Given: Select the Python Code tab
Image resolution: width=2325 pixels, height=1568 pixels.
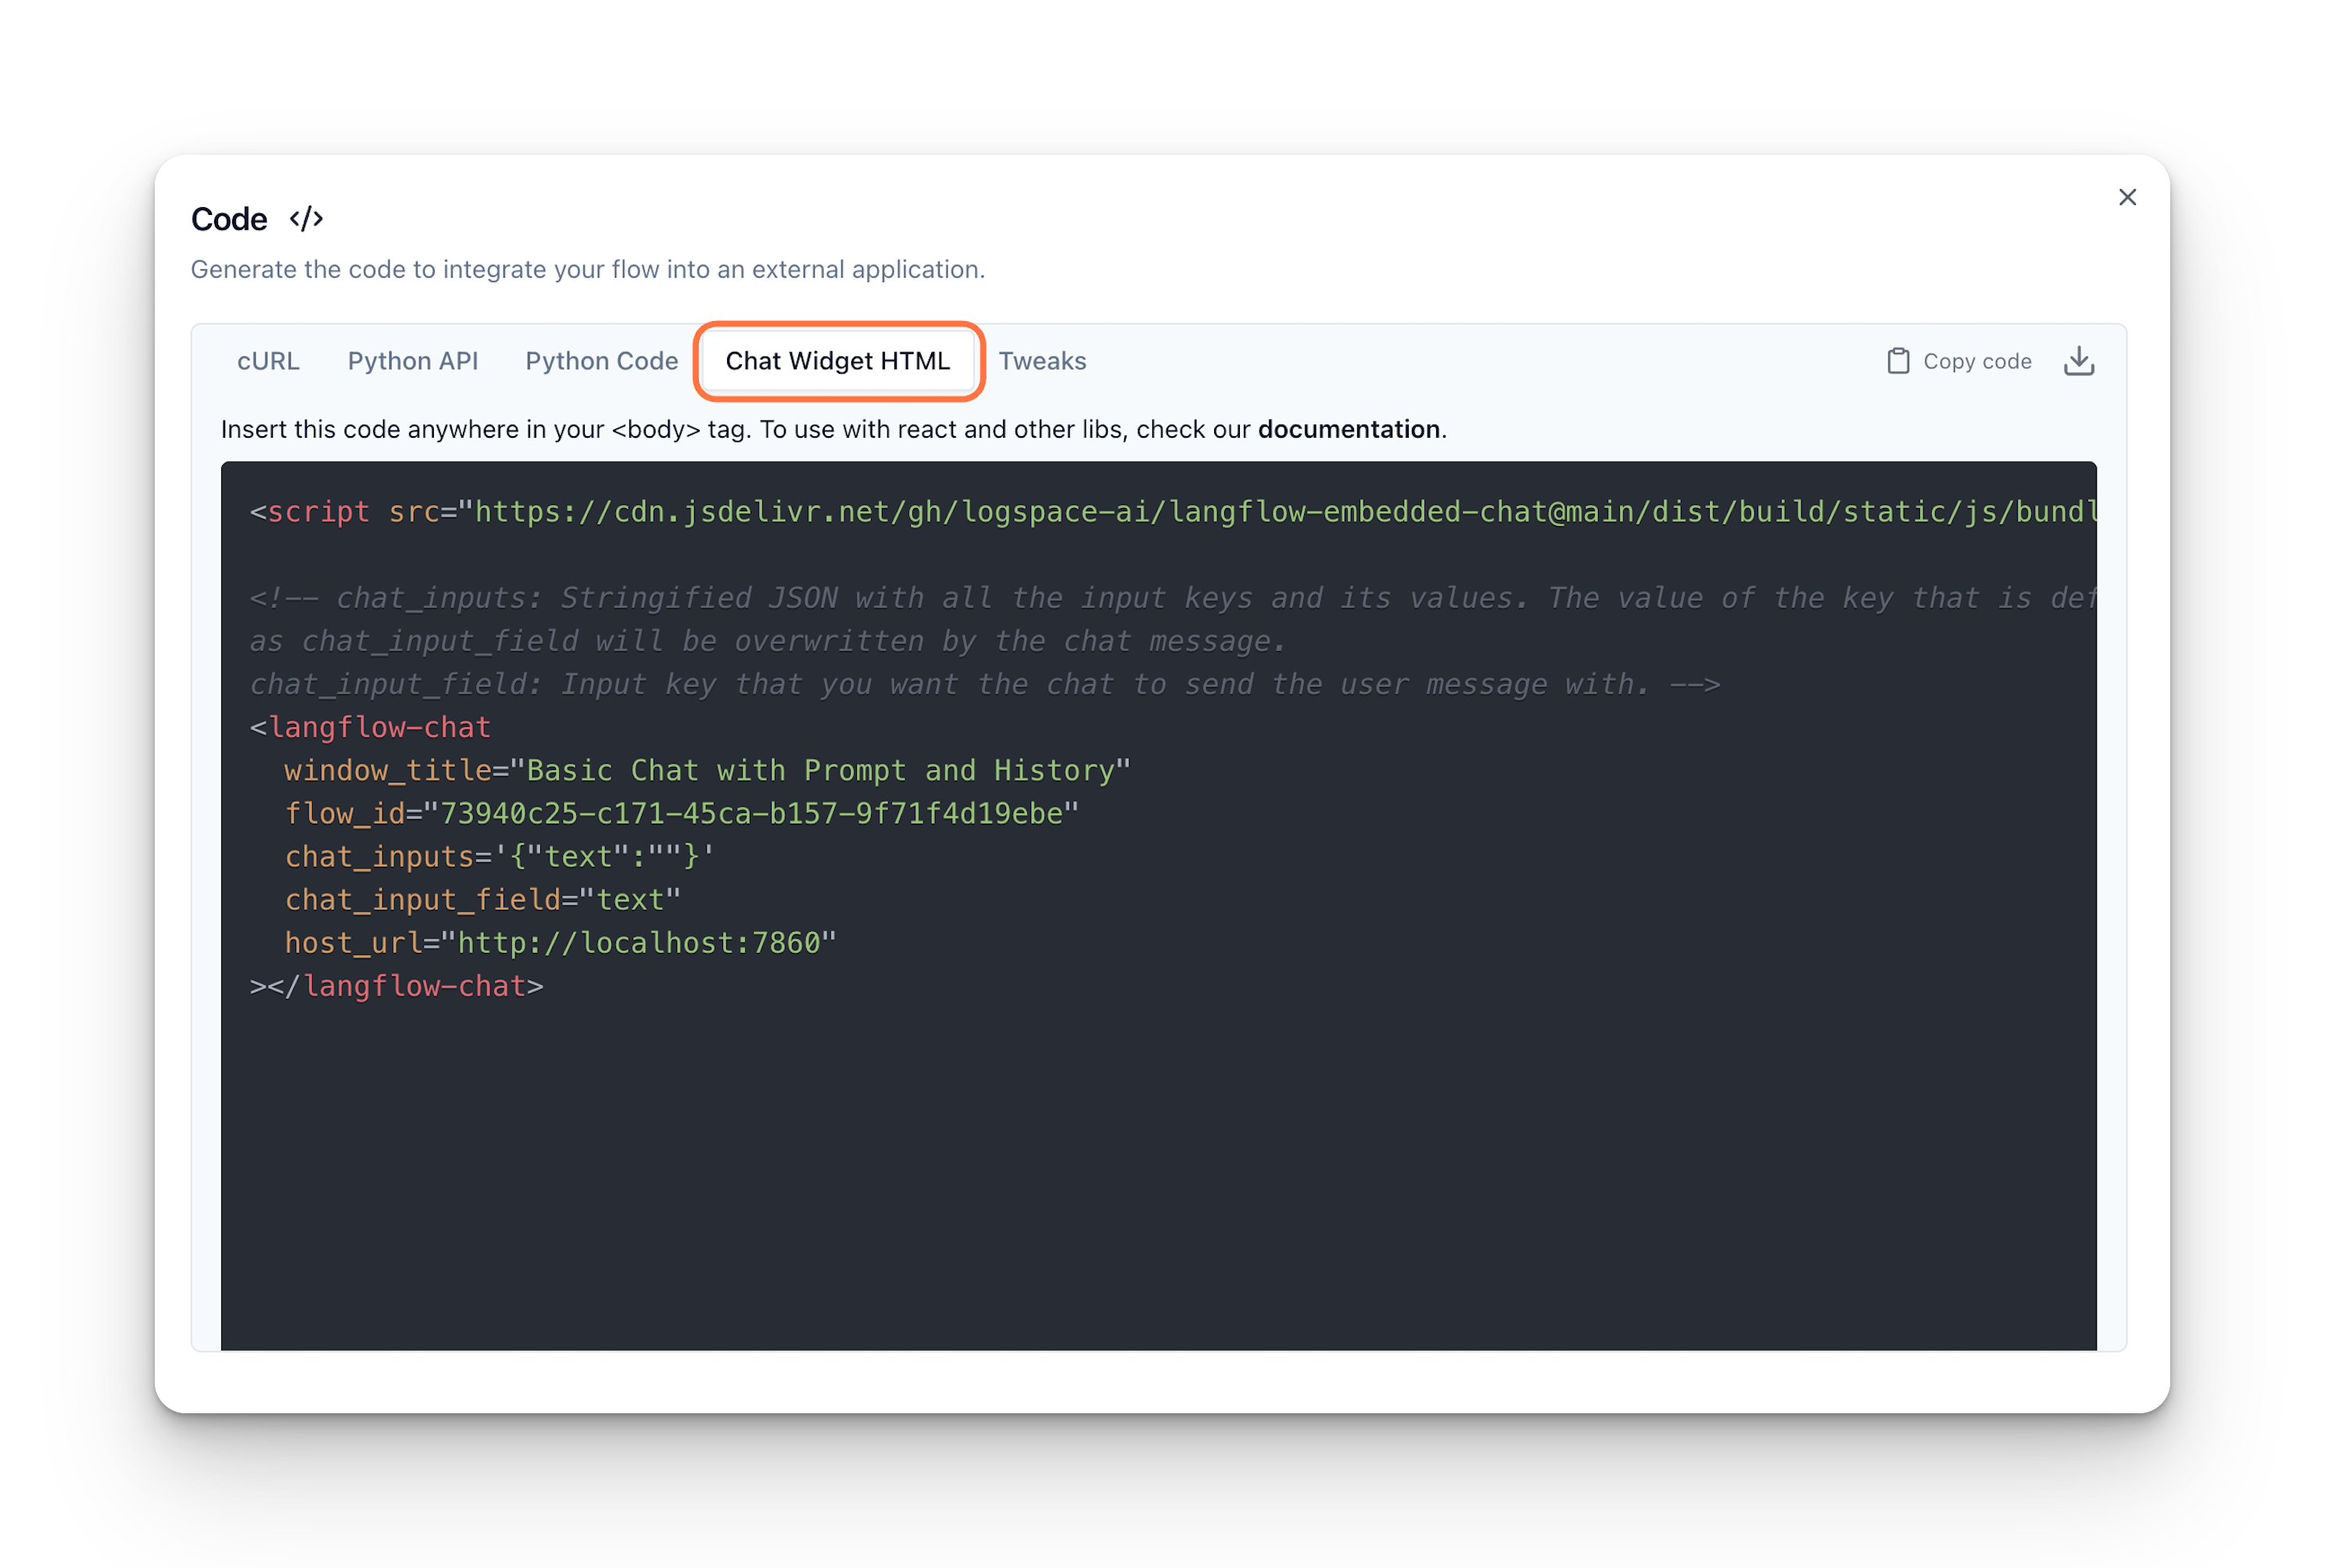Looking at the screenshot, I should [601, 361].
